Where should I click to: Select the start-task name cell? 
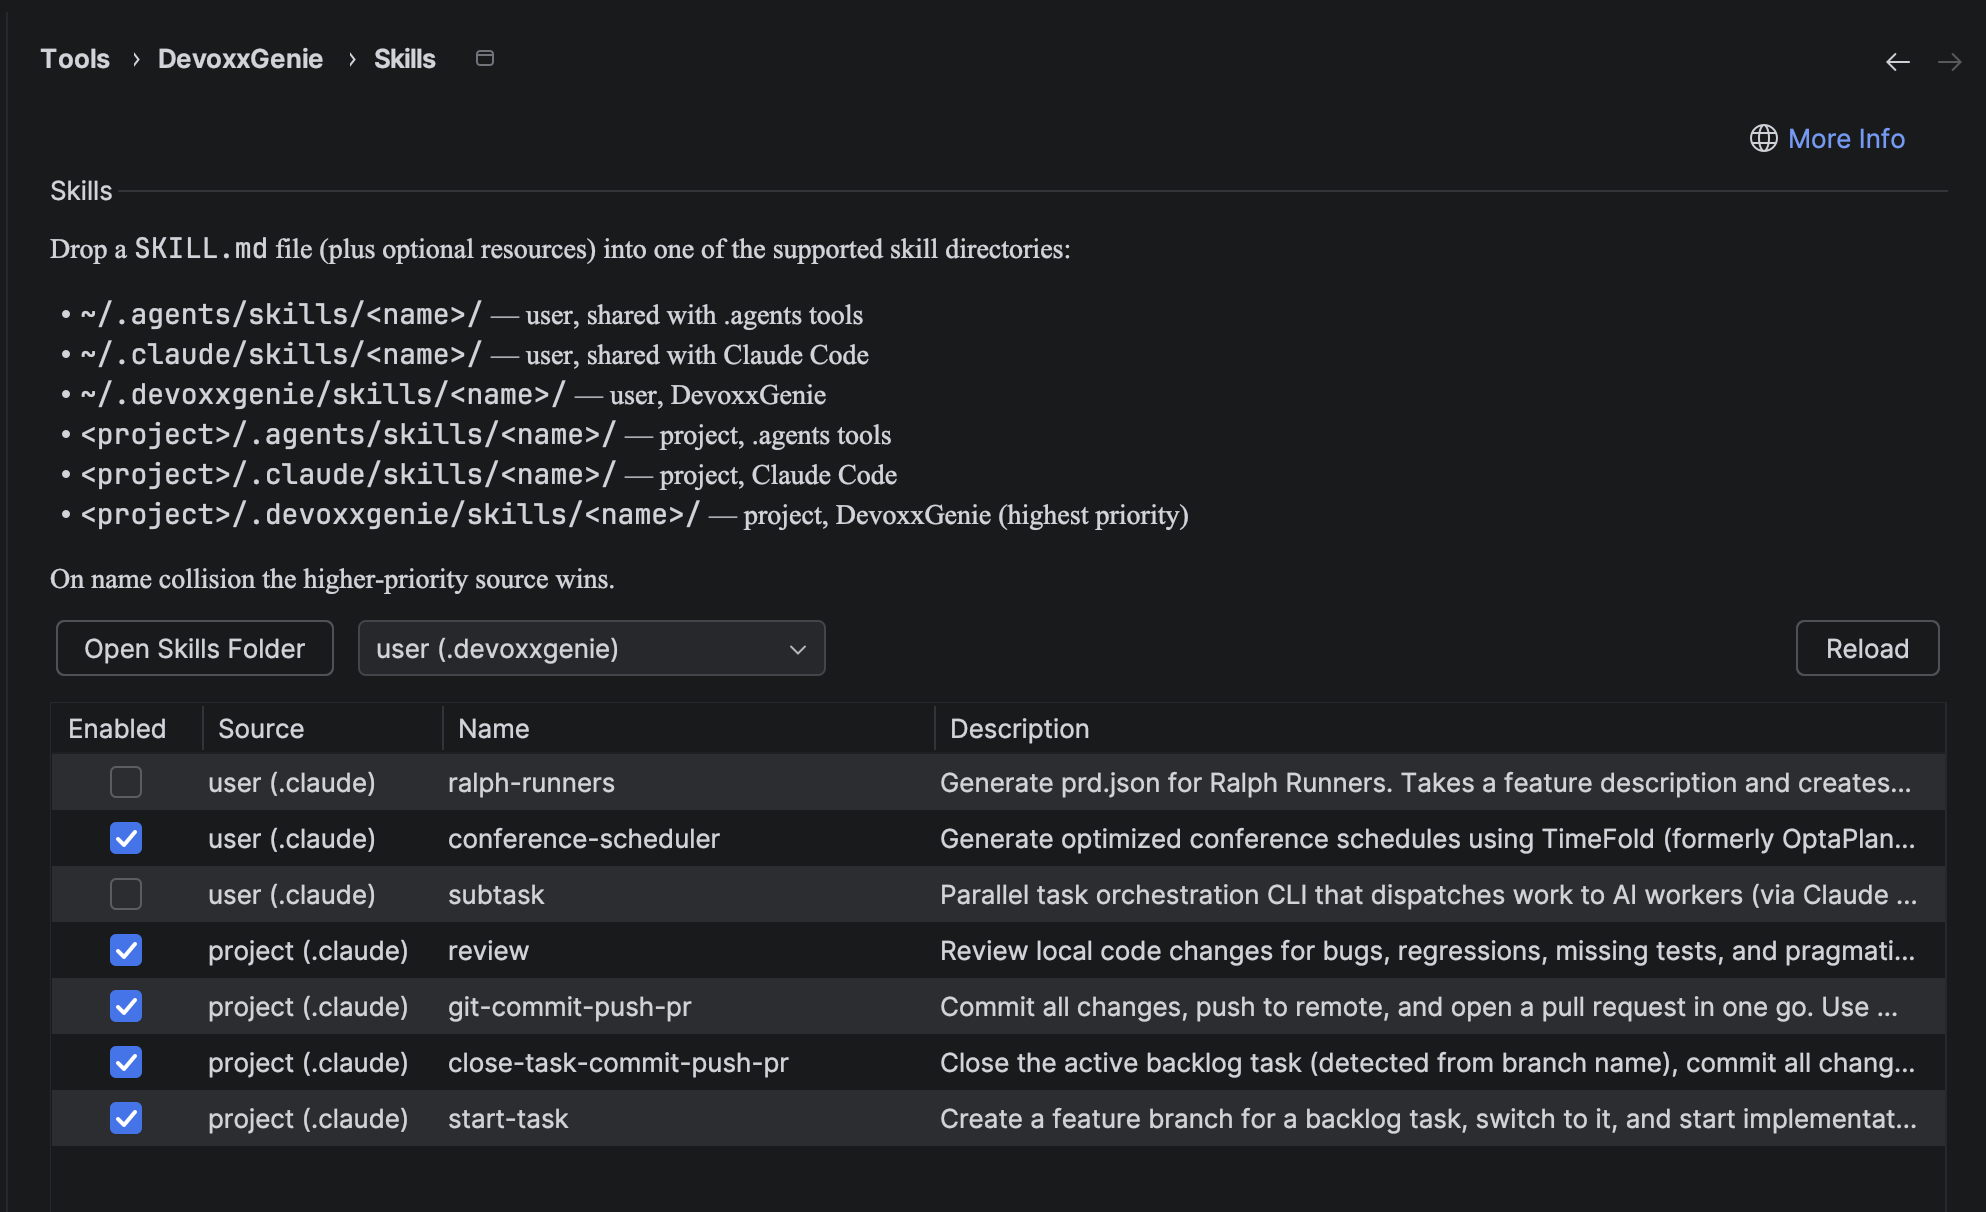pyautogui.click(x=688, y=1118)
